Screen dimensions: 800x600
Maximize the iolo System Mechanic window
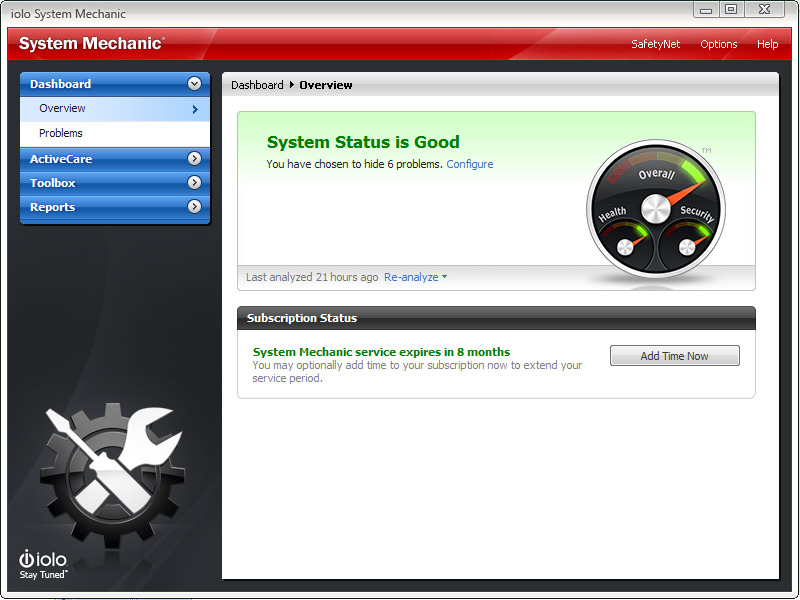[731, 10]
